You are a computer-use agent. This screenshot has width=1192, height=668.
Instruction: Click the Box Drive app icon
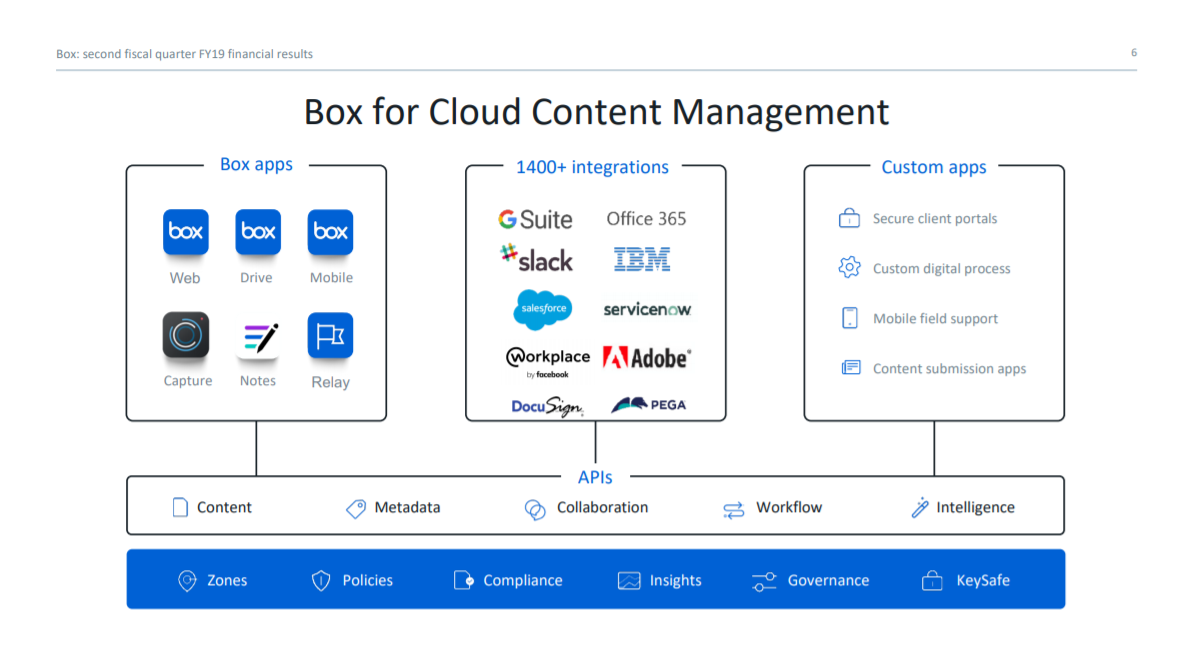258,232
